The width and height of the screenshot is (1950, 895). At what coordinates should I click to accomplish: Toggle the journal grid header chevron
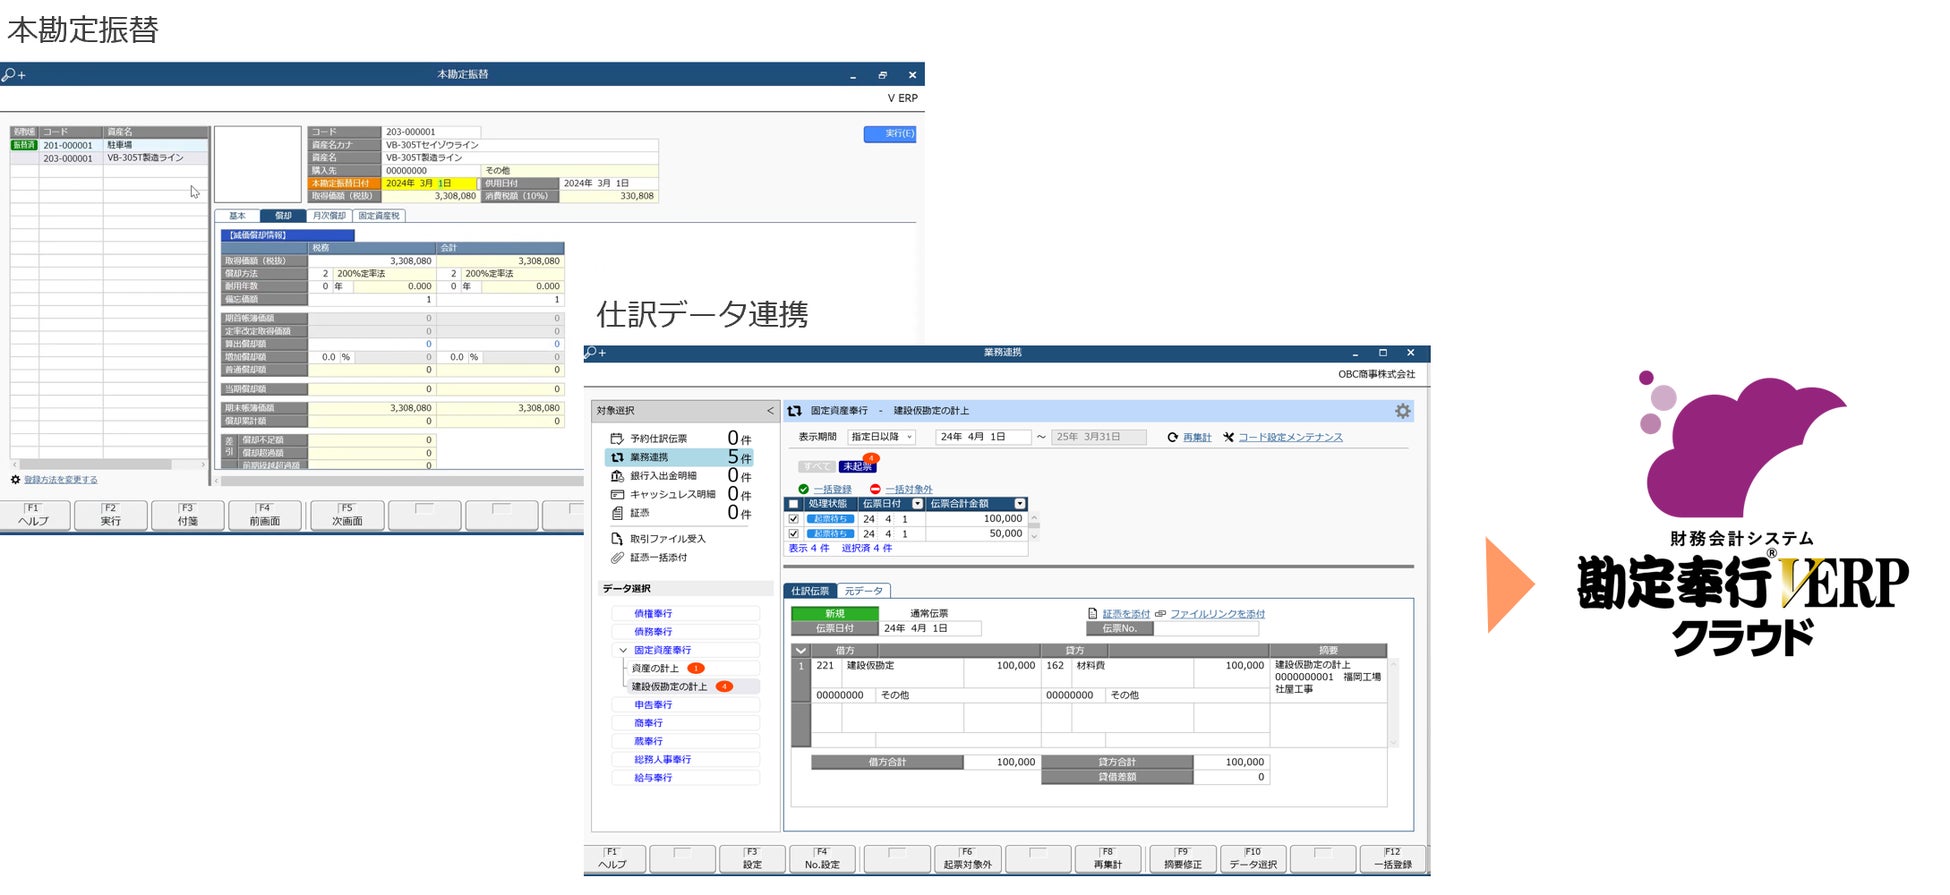point(800,650)
